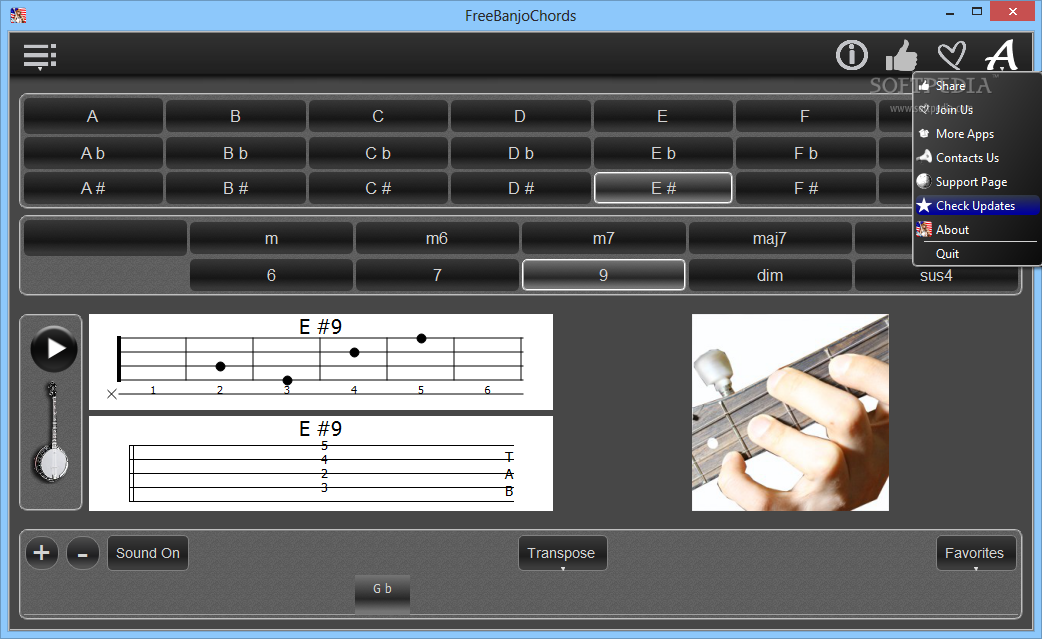Select root note C
1042x639 pixels.
pyautogui.click(x=378, y=116)
